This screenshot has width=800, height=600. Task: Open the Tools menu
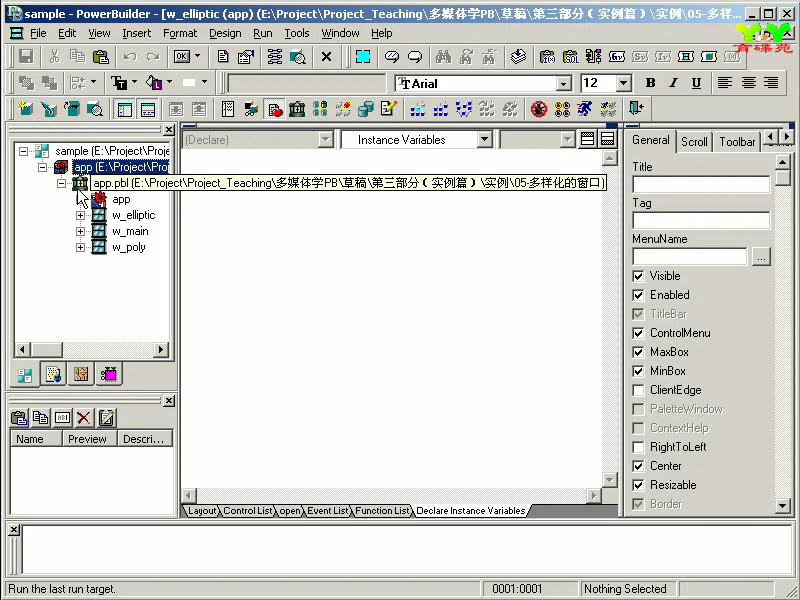coord(297,34)
